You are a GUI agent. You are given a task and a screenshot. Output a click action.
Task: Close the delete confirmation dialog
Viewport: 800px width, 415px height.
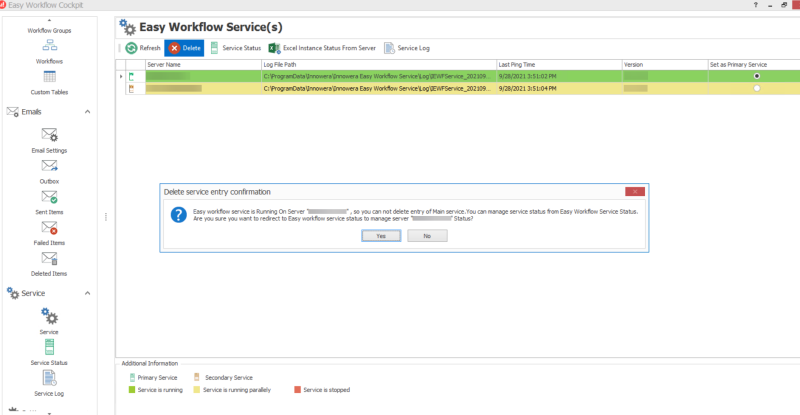pyautogui.click(x=634, y=191)
